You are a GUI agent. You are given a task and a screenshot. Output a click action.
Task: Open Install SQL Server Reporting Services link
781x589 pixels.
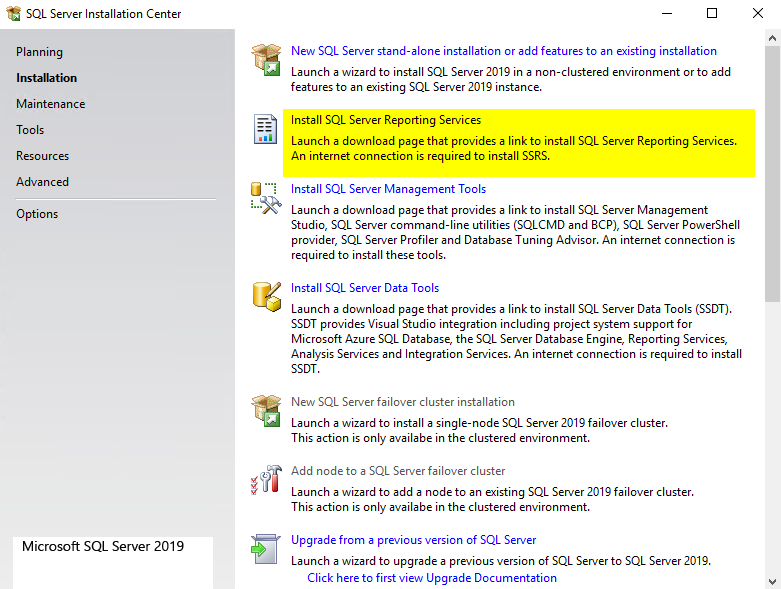[x=385, y=120]
